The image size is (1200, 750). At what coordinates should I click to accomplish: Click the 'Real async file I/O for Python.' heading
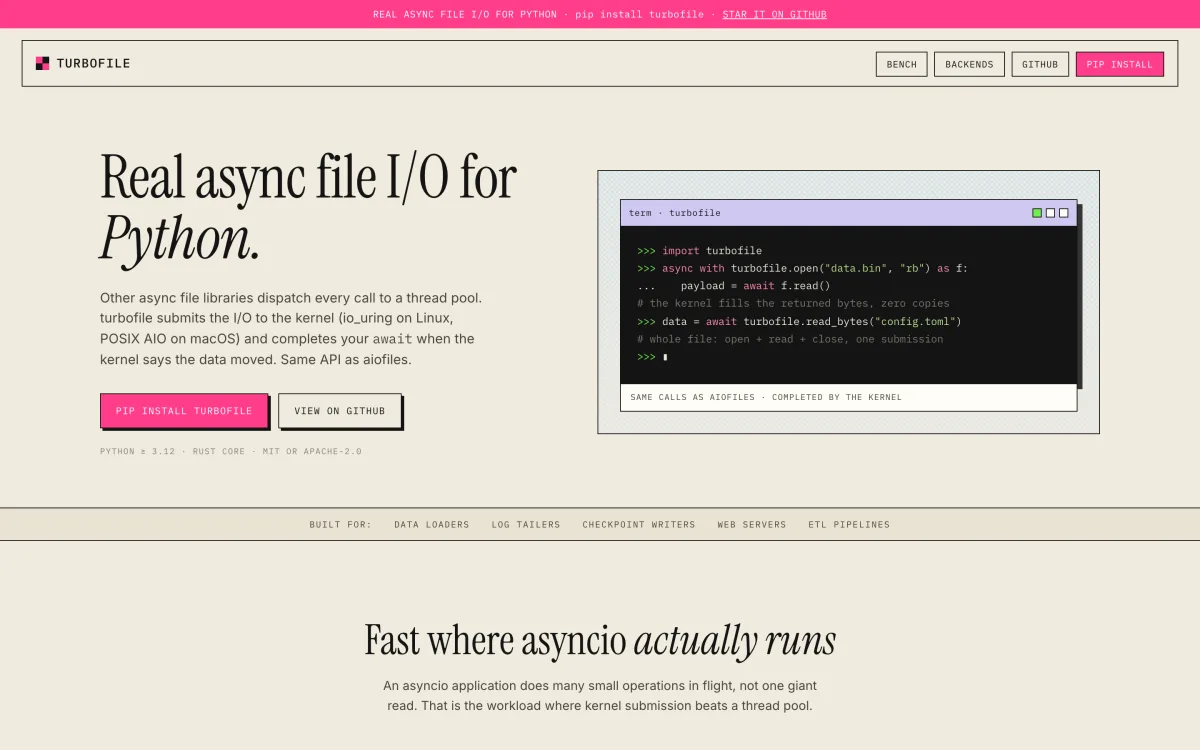point(309,209)
